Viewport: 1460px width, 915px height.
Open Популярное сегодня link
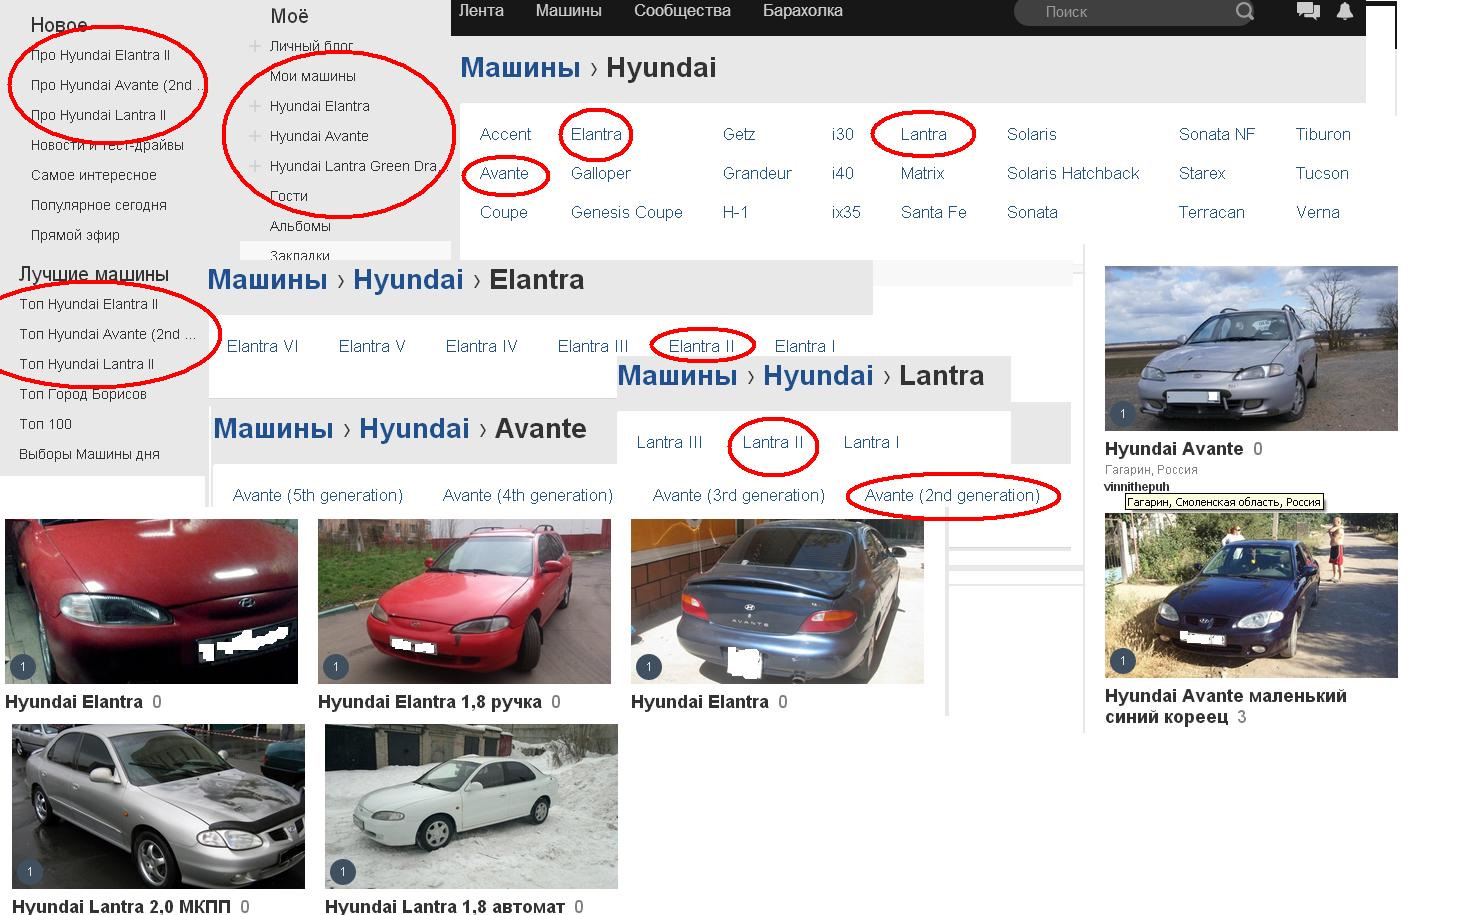tap(98, 205)
